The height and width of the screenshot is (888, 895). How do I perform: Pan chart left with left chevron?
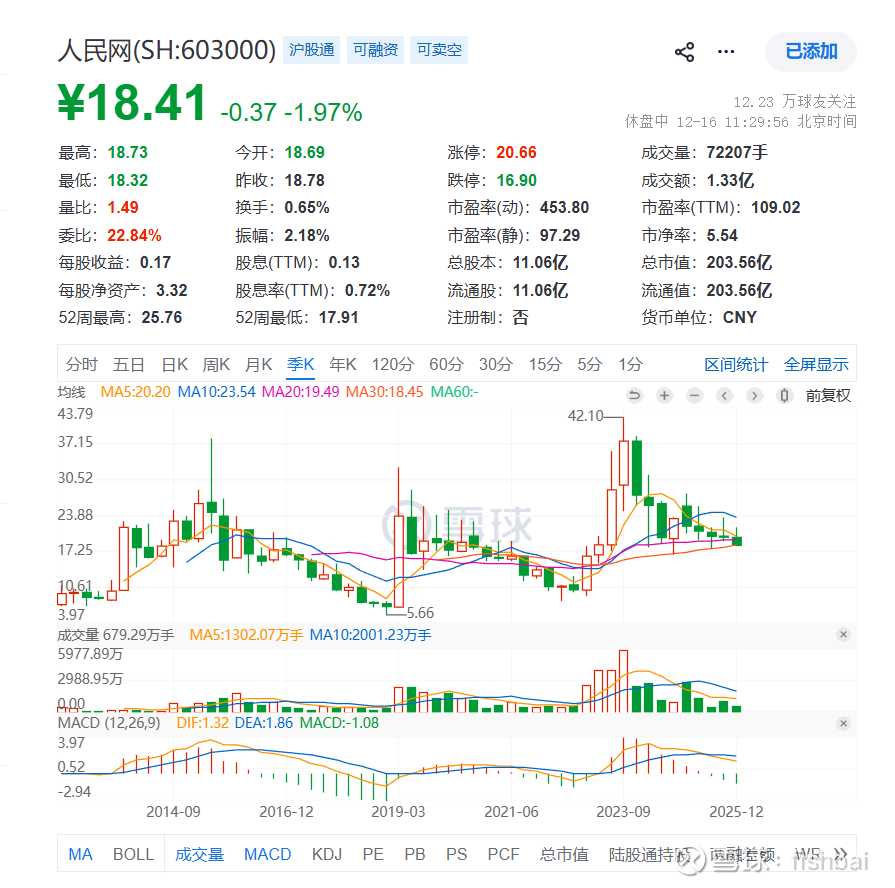[724, 395]
